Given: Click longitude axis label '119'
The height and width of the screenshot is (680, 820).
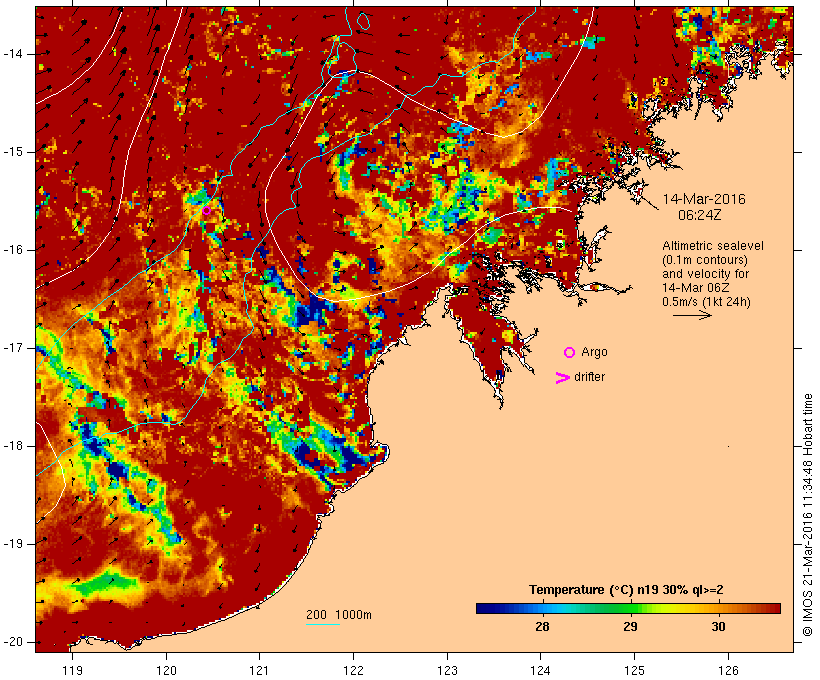Looking at the screenshot, I should point(72,671).
